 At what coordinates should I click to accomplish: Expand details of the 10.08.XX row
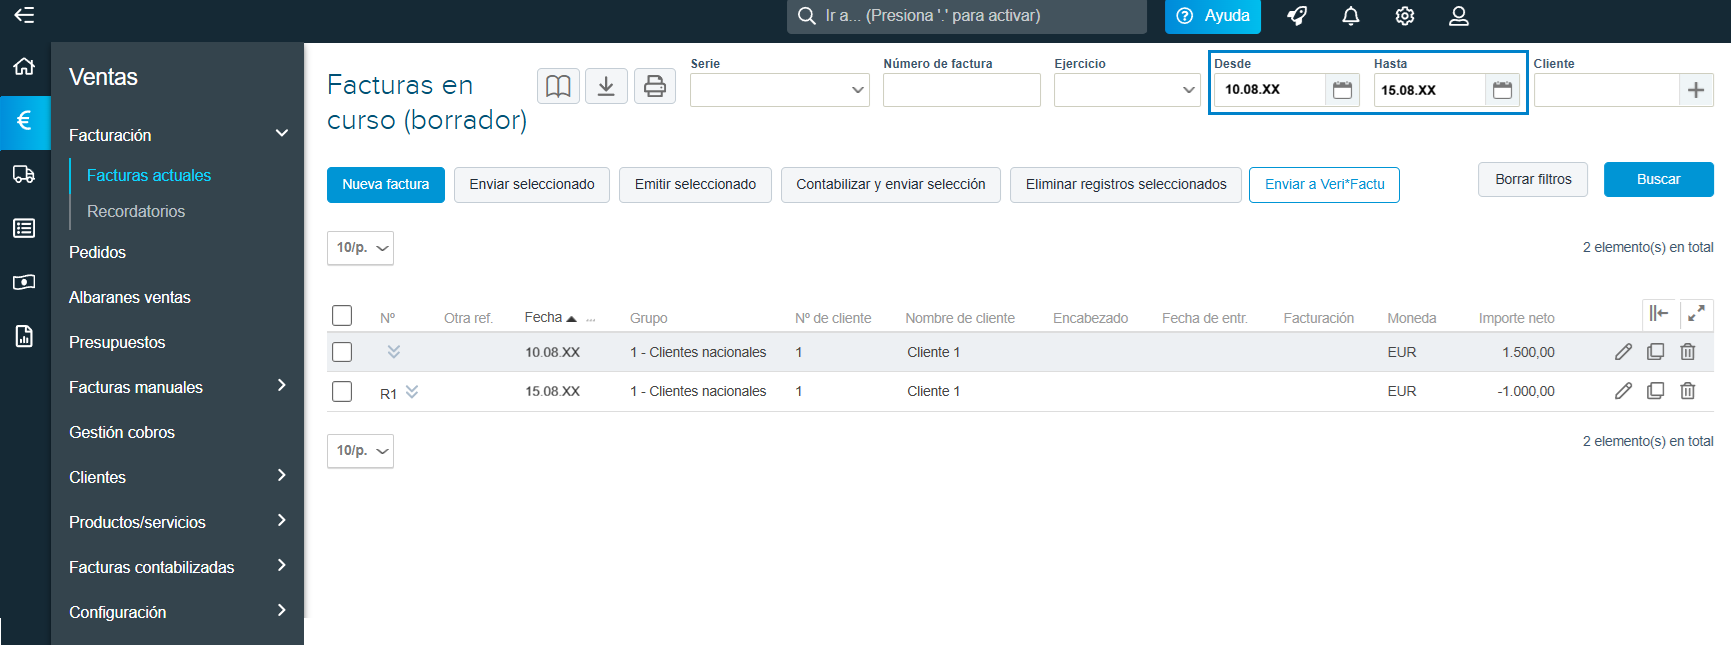pos(394,352)
